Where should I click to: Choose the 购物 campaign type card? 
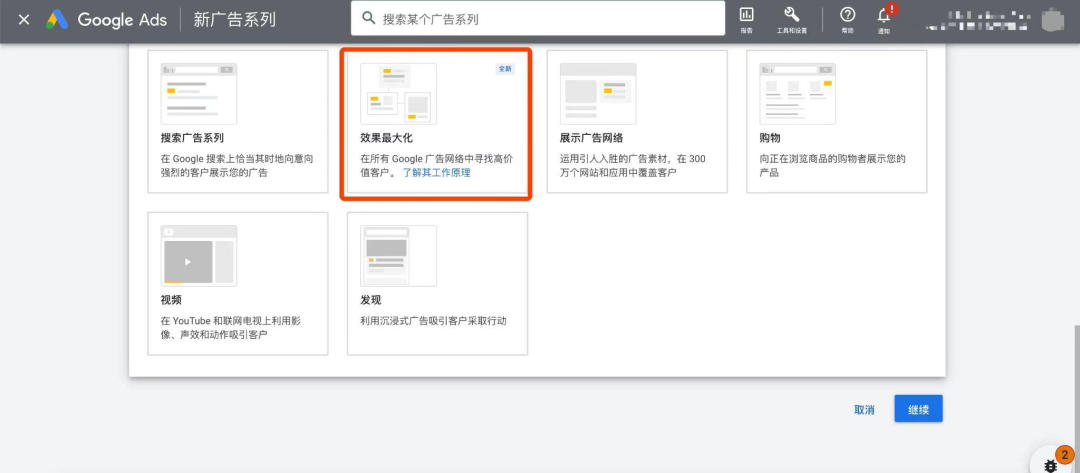click(836, 121)
